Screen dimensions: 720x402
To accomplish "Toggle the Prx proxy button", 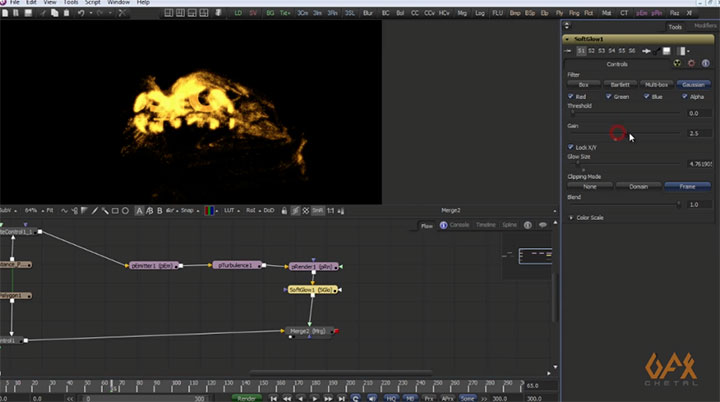I will 428,398.
